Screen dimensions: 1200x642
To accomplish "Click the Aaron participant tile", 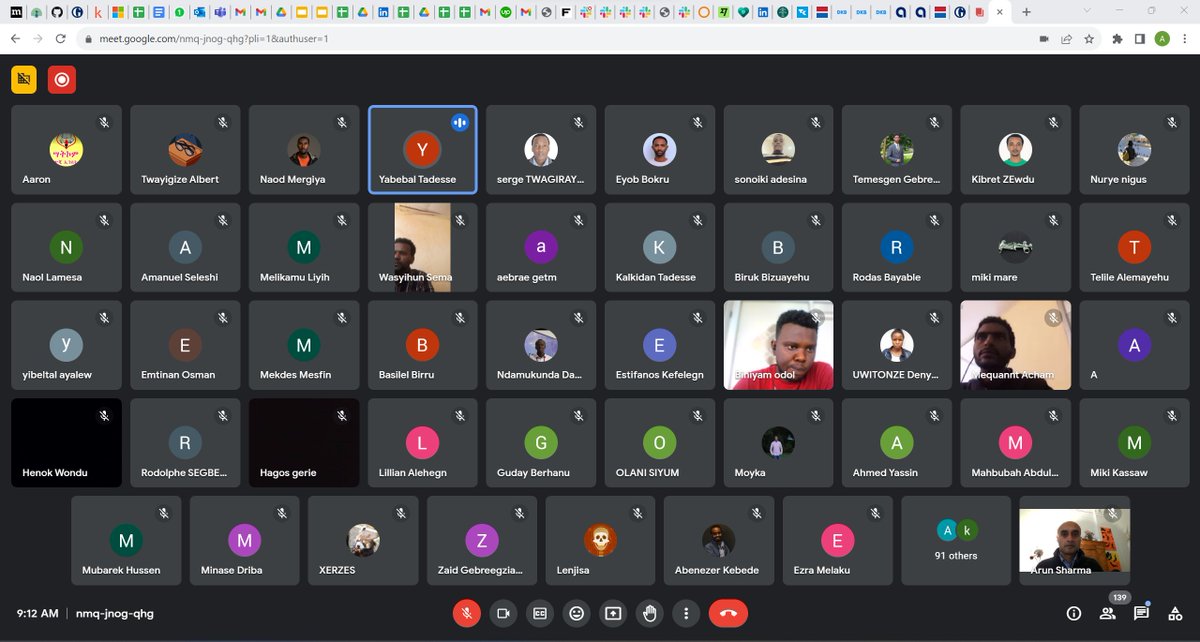I will point(66,149).
